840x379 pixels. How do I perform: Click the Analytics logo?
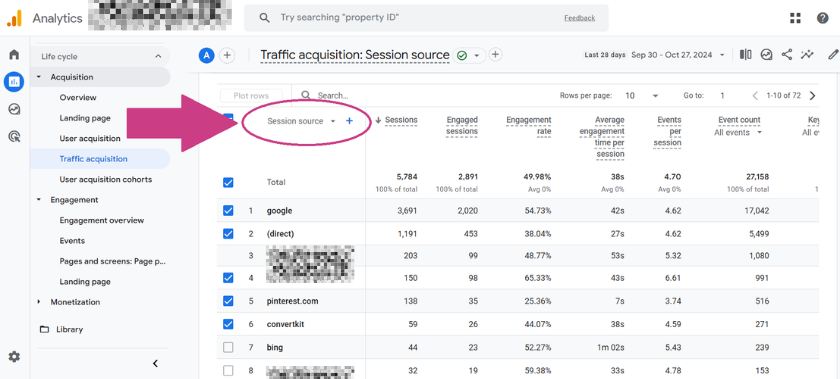[14, 18]
